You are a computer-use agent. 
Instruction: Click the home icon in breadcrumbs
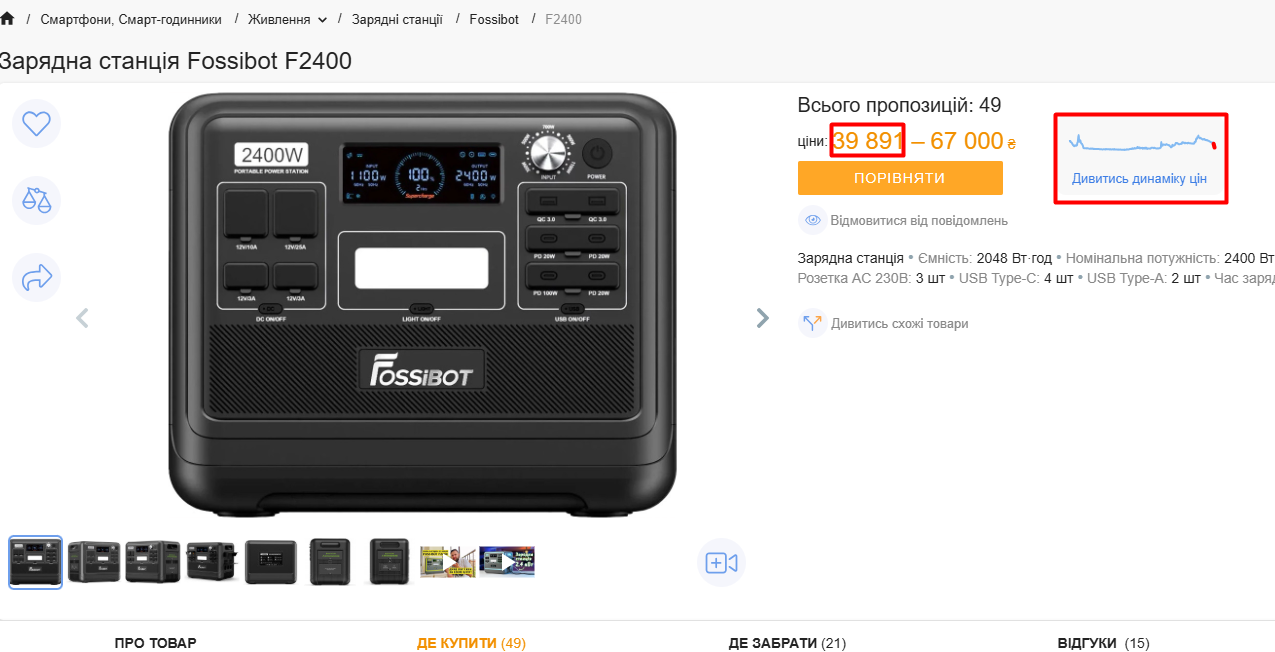coord(8,19)
